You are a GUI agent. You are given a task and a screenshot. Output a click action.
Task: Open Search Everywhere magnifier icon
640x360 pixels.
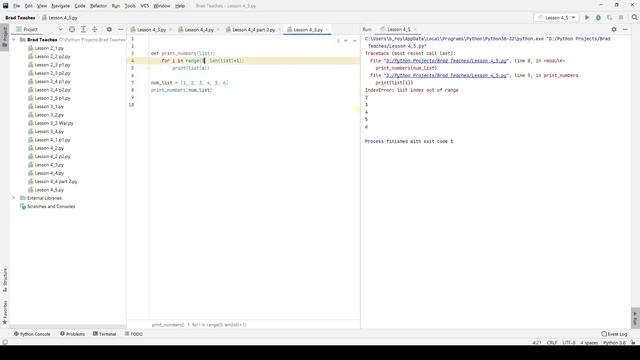(634, 18)
